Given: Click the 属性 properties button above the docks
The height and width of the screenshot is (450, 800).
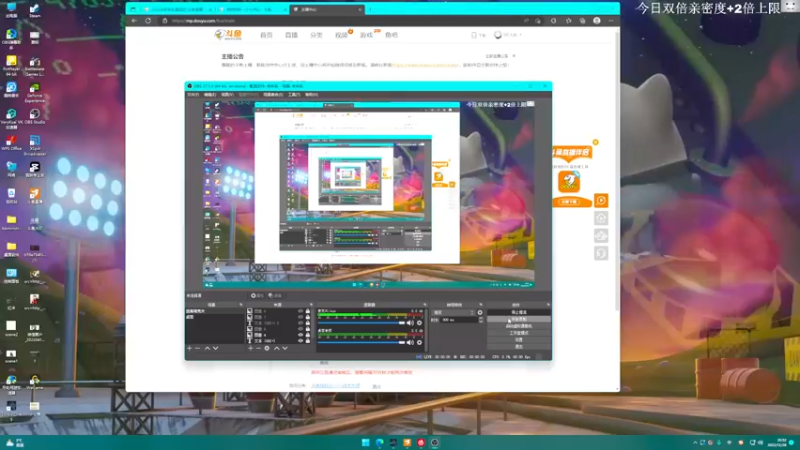Looking at the screenshot, I should (257, 295).
